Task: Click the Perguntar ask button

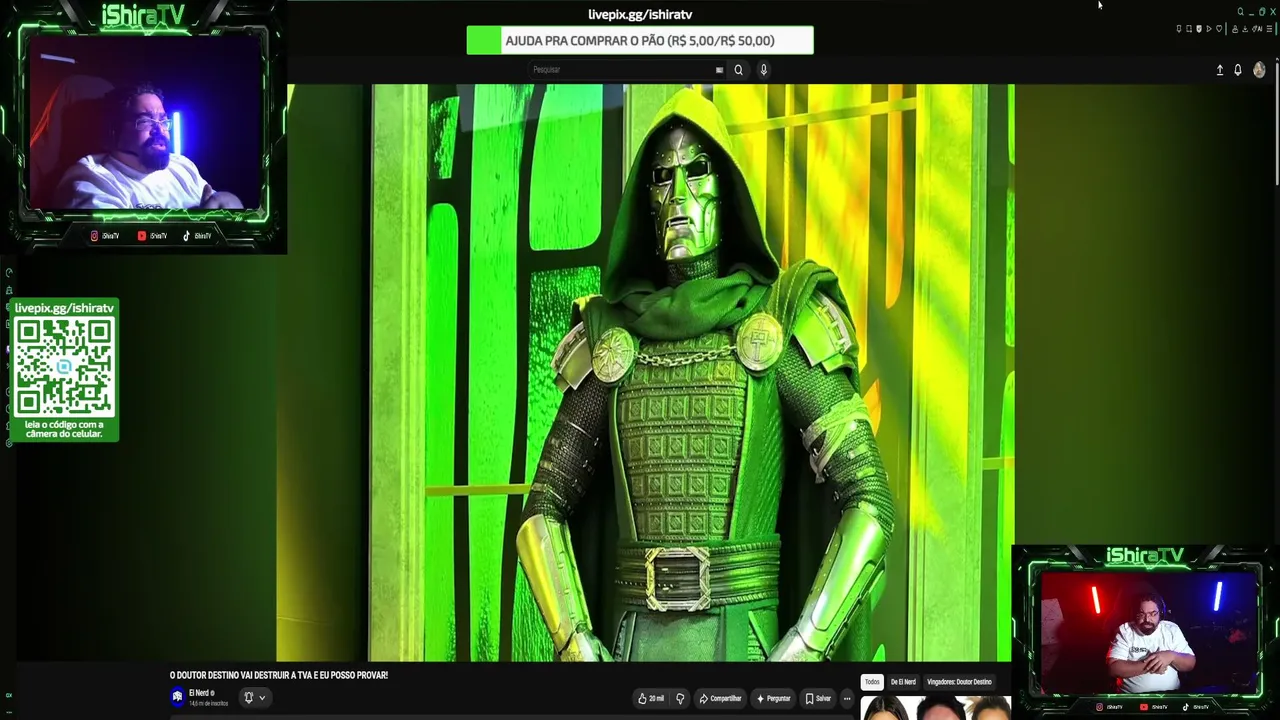Action: point(774,698)
